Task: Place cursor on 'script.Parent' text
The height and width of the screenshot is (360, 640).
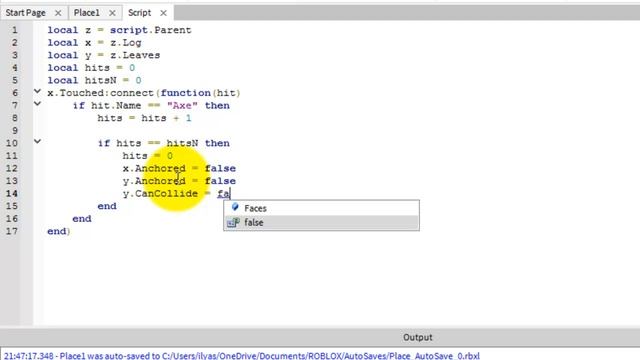Action: pyautogui.click(x=150, y=30)
